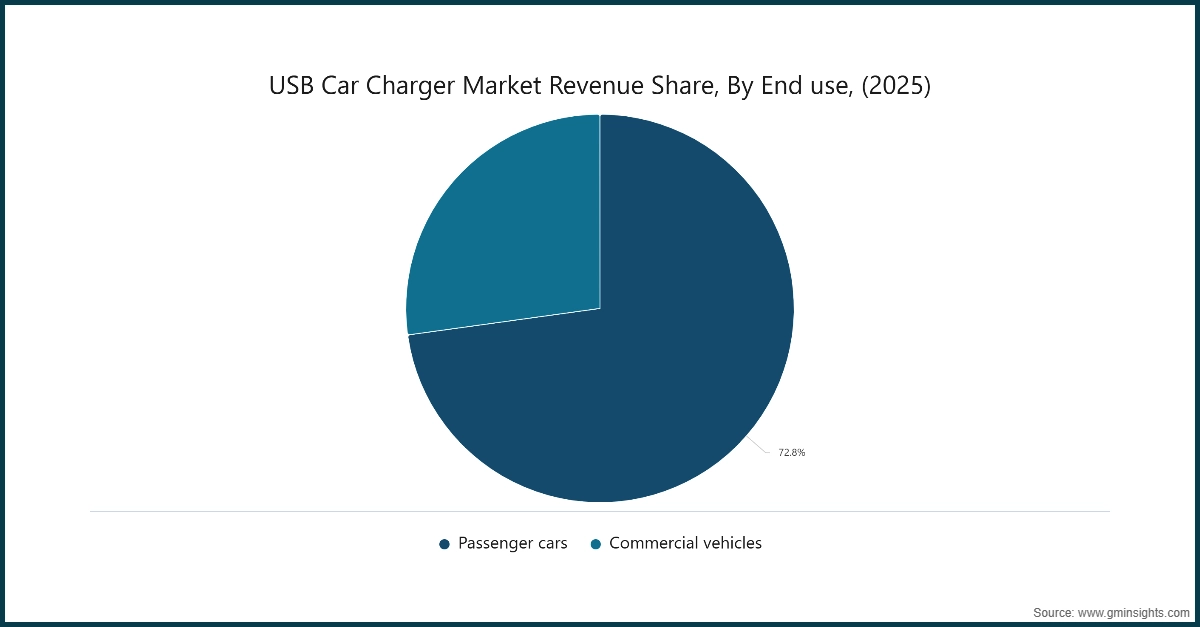This screenshot has height=627, width=1200.
Task: Toggle the Commercial vehicles legend label
Action: point(685,543)
